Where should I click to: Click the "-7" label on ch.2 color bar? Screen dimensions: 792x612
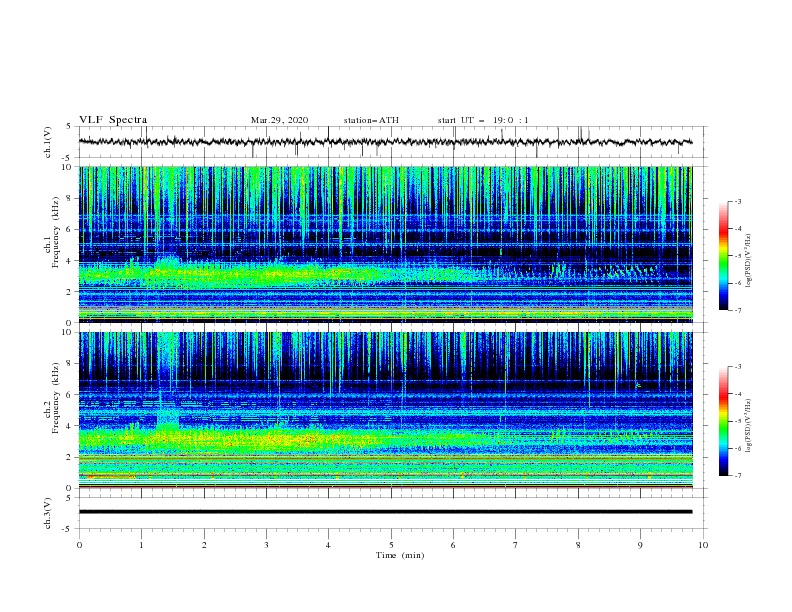click(738, 475)
